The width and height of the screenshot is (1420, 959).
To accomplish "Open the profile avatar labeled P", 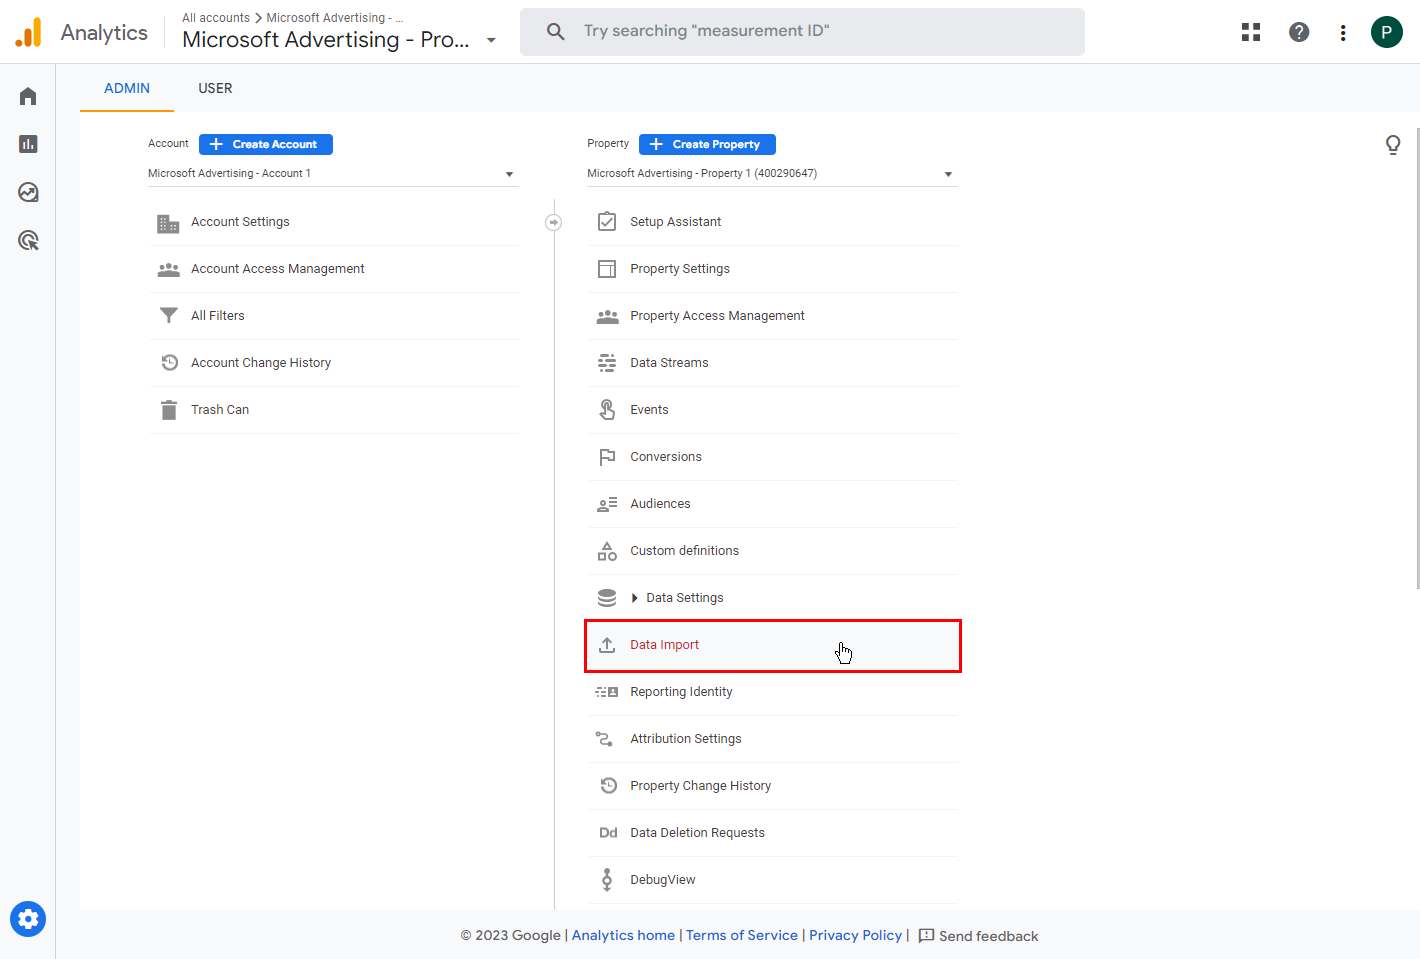I will pos(1386,32).
